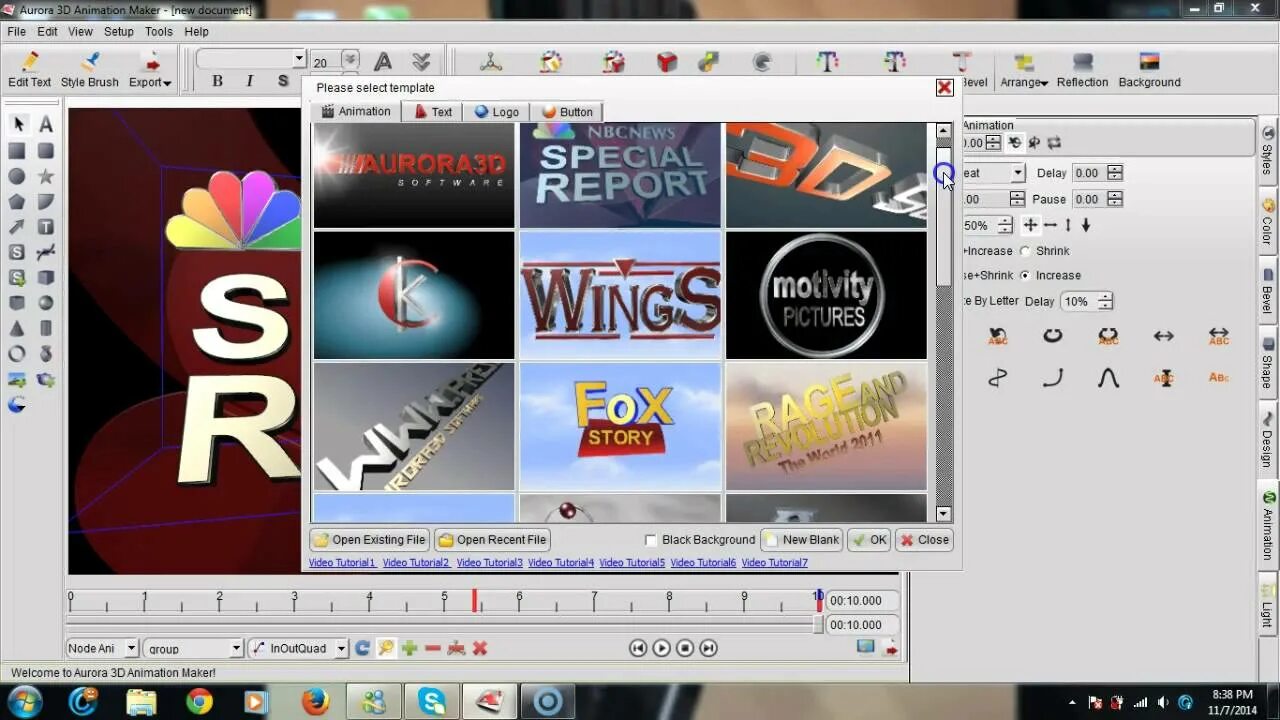1280x720 pixels.
Task: Click the template list scroll down arrow
Action: [x=943, y=514]
